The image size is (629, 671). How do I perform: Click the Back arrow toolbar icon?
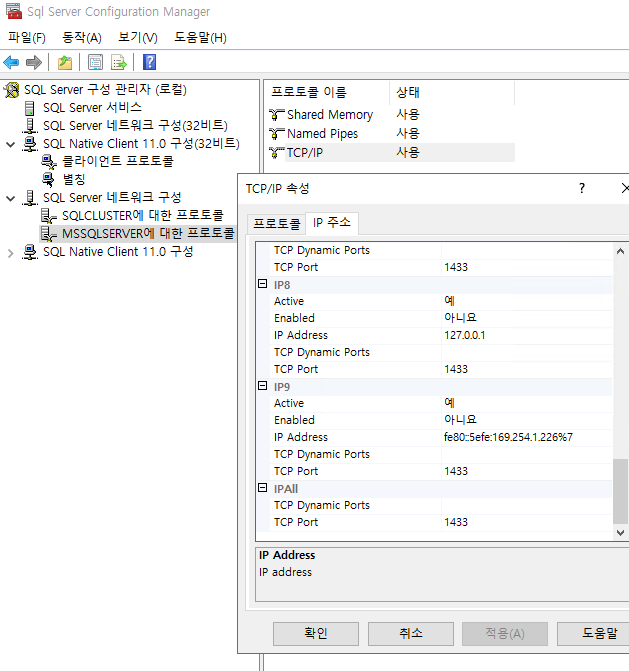[x=12, y=62]
